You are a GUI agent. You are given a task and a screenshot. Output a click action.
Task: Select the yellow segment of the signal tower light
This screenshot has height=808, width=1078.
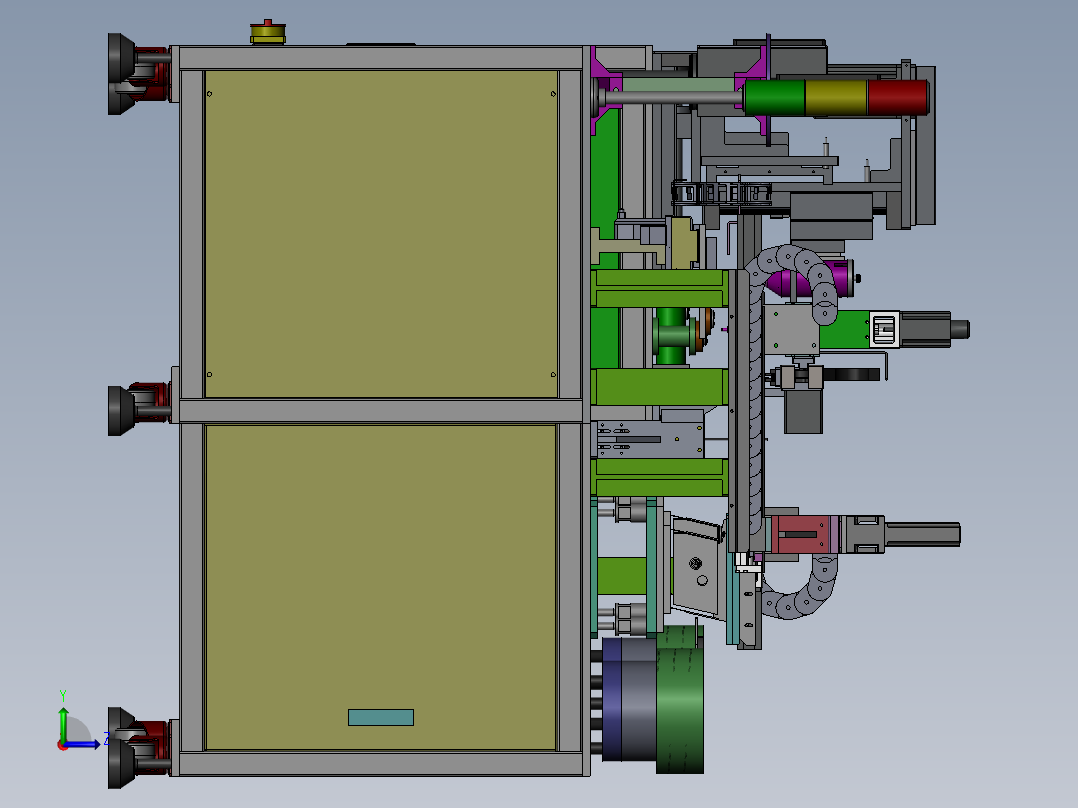click(x=836, y=97)
